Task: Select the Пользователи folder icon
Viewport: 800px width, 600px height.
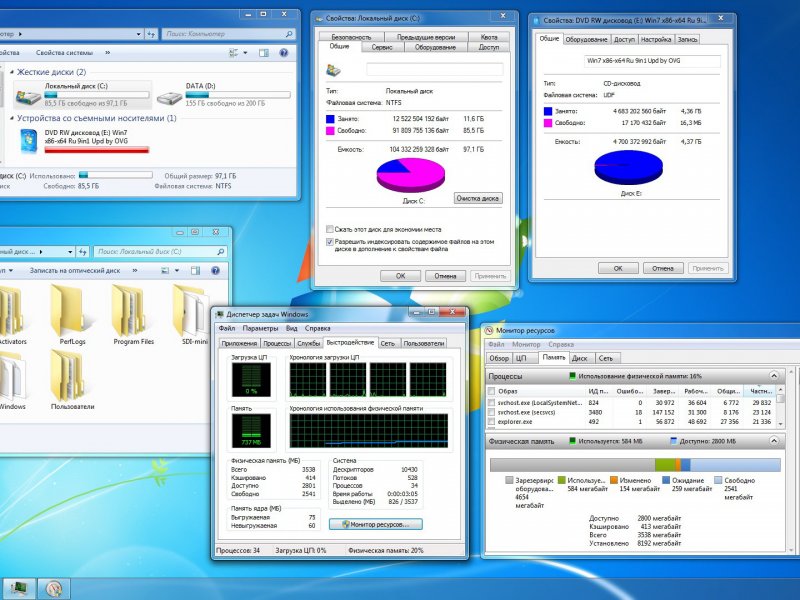Action: [x=68, y=376]
